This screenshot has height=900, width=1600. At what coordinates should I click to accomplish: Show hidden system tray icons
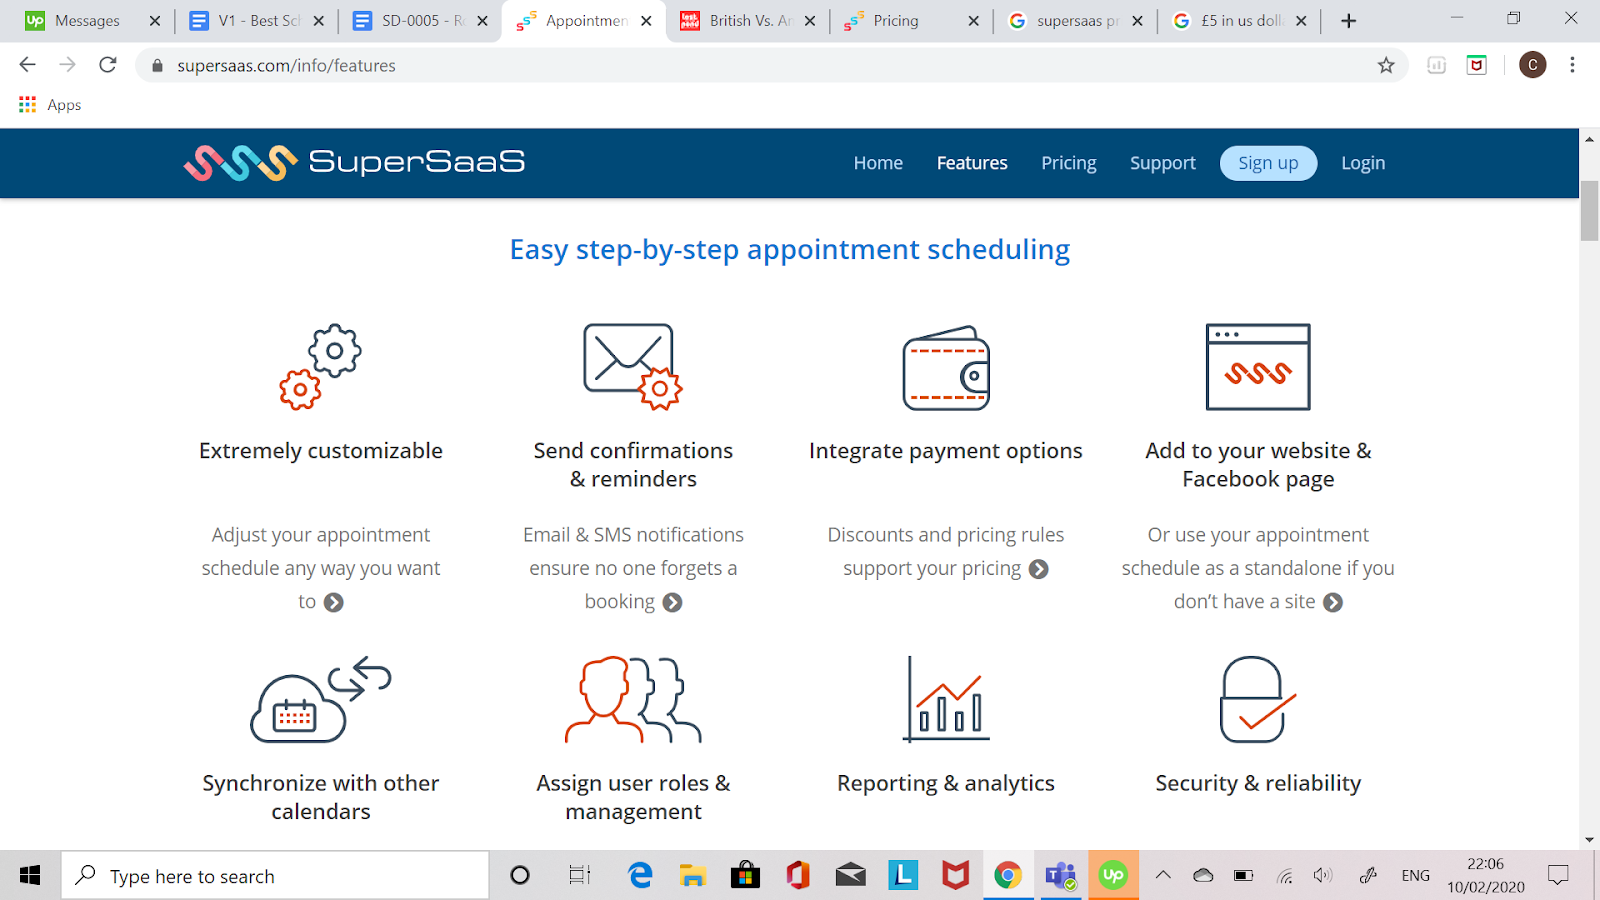click(x=1163, y=876)
